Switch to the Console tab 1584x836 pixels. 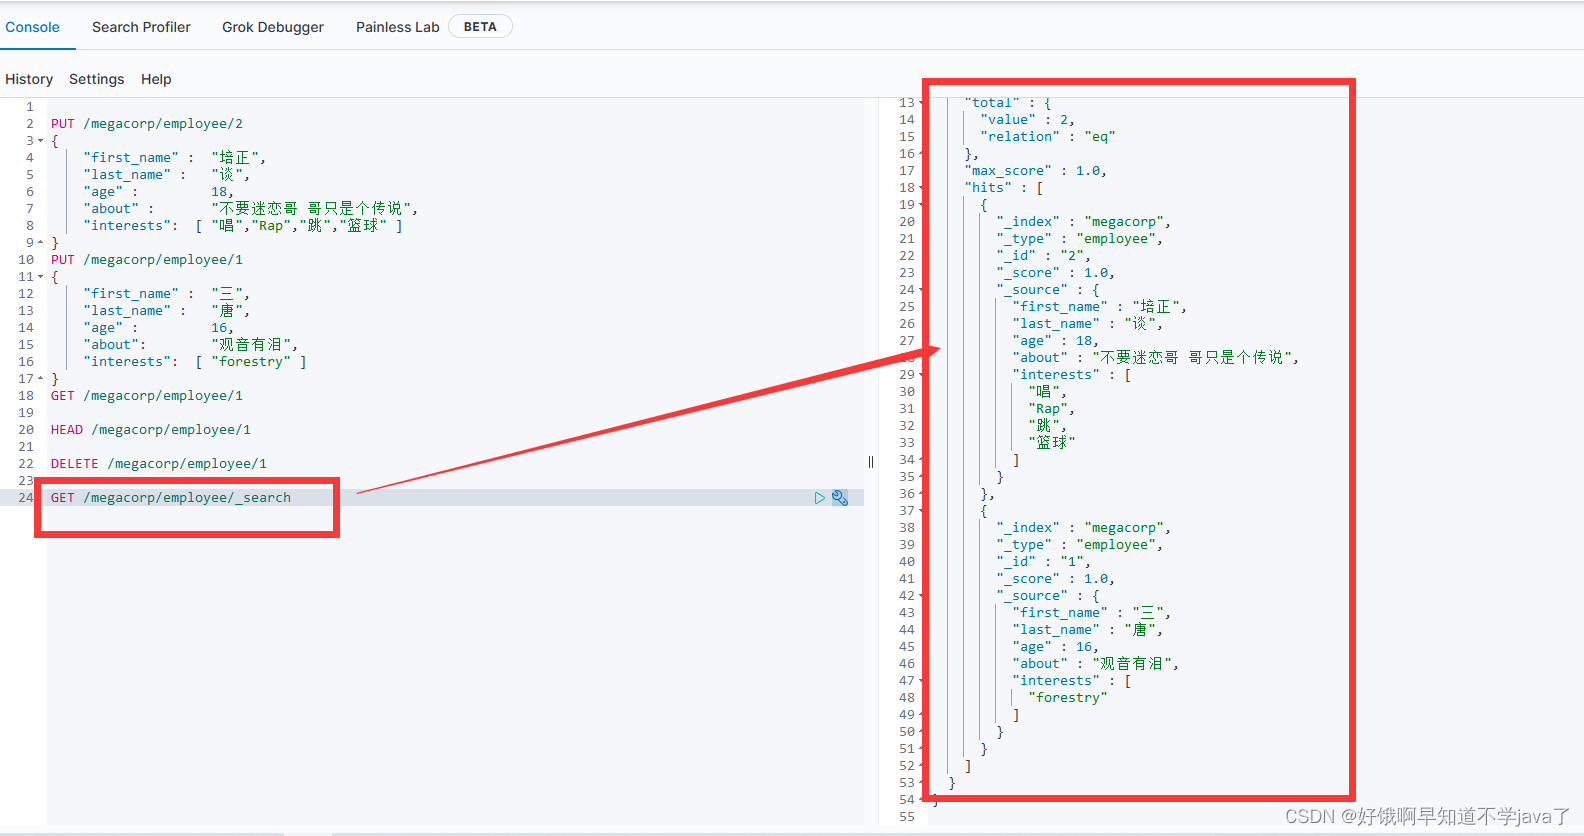click(x=32, y=27)
